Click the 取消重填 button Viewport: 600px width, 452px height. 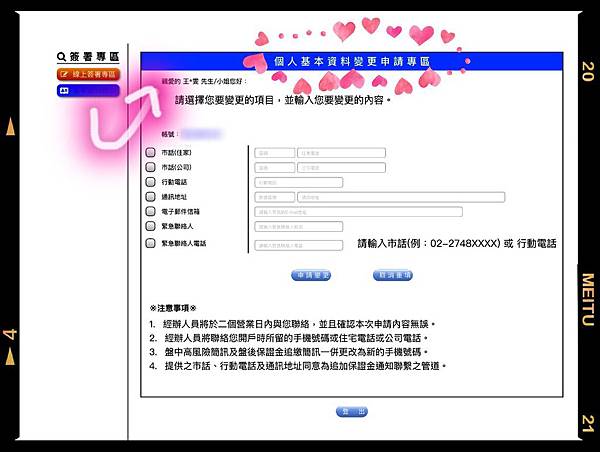(393, 275)
